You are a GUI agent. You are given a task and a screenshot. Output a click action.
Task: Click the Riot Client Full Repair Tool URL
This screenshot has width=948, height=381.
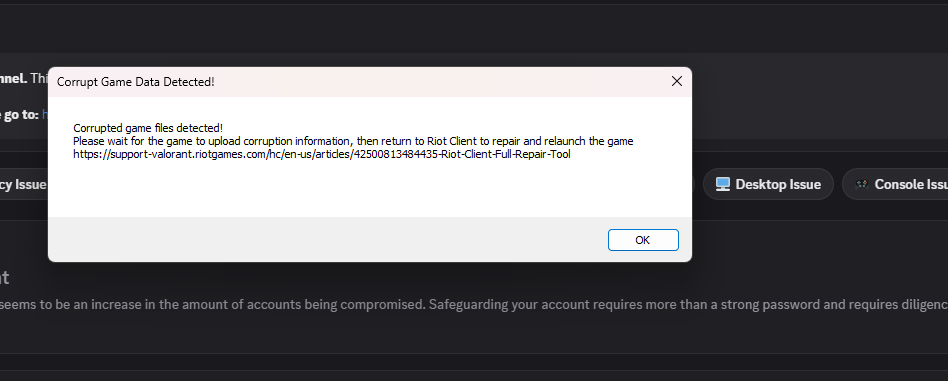pyautogui.click(x=322, y=154)
